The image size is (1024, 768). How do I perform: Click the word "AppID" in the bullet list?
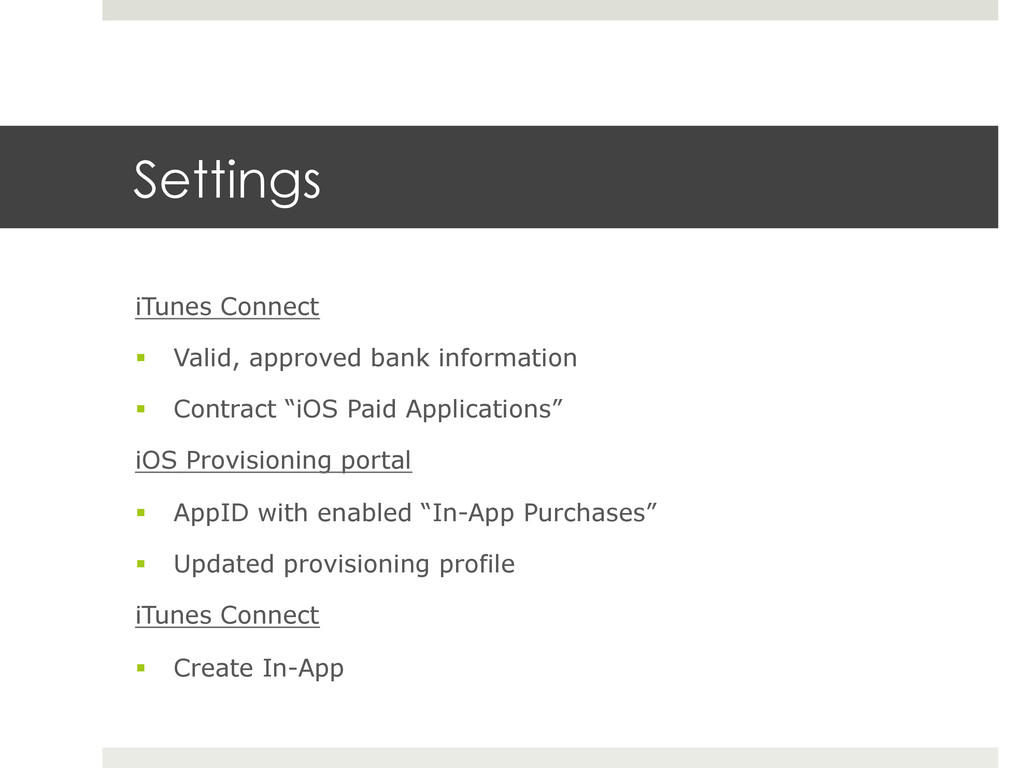(212, 513)
